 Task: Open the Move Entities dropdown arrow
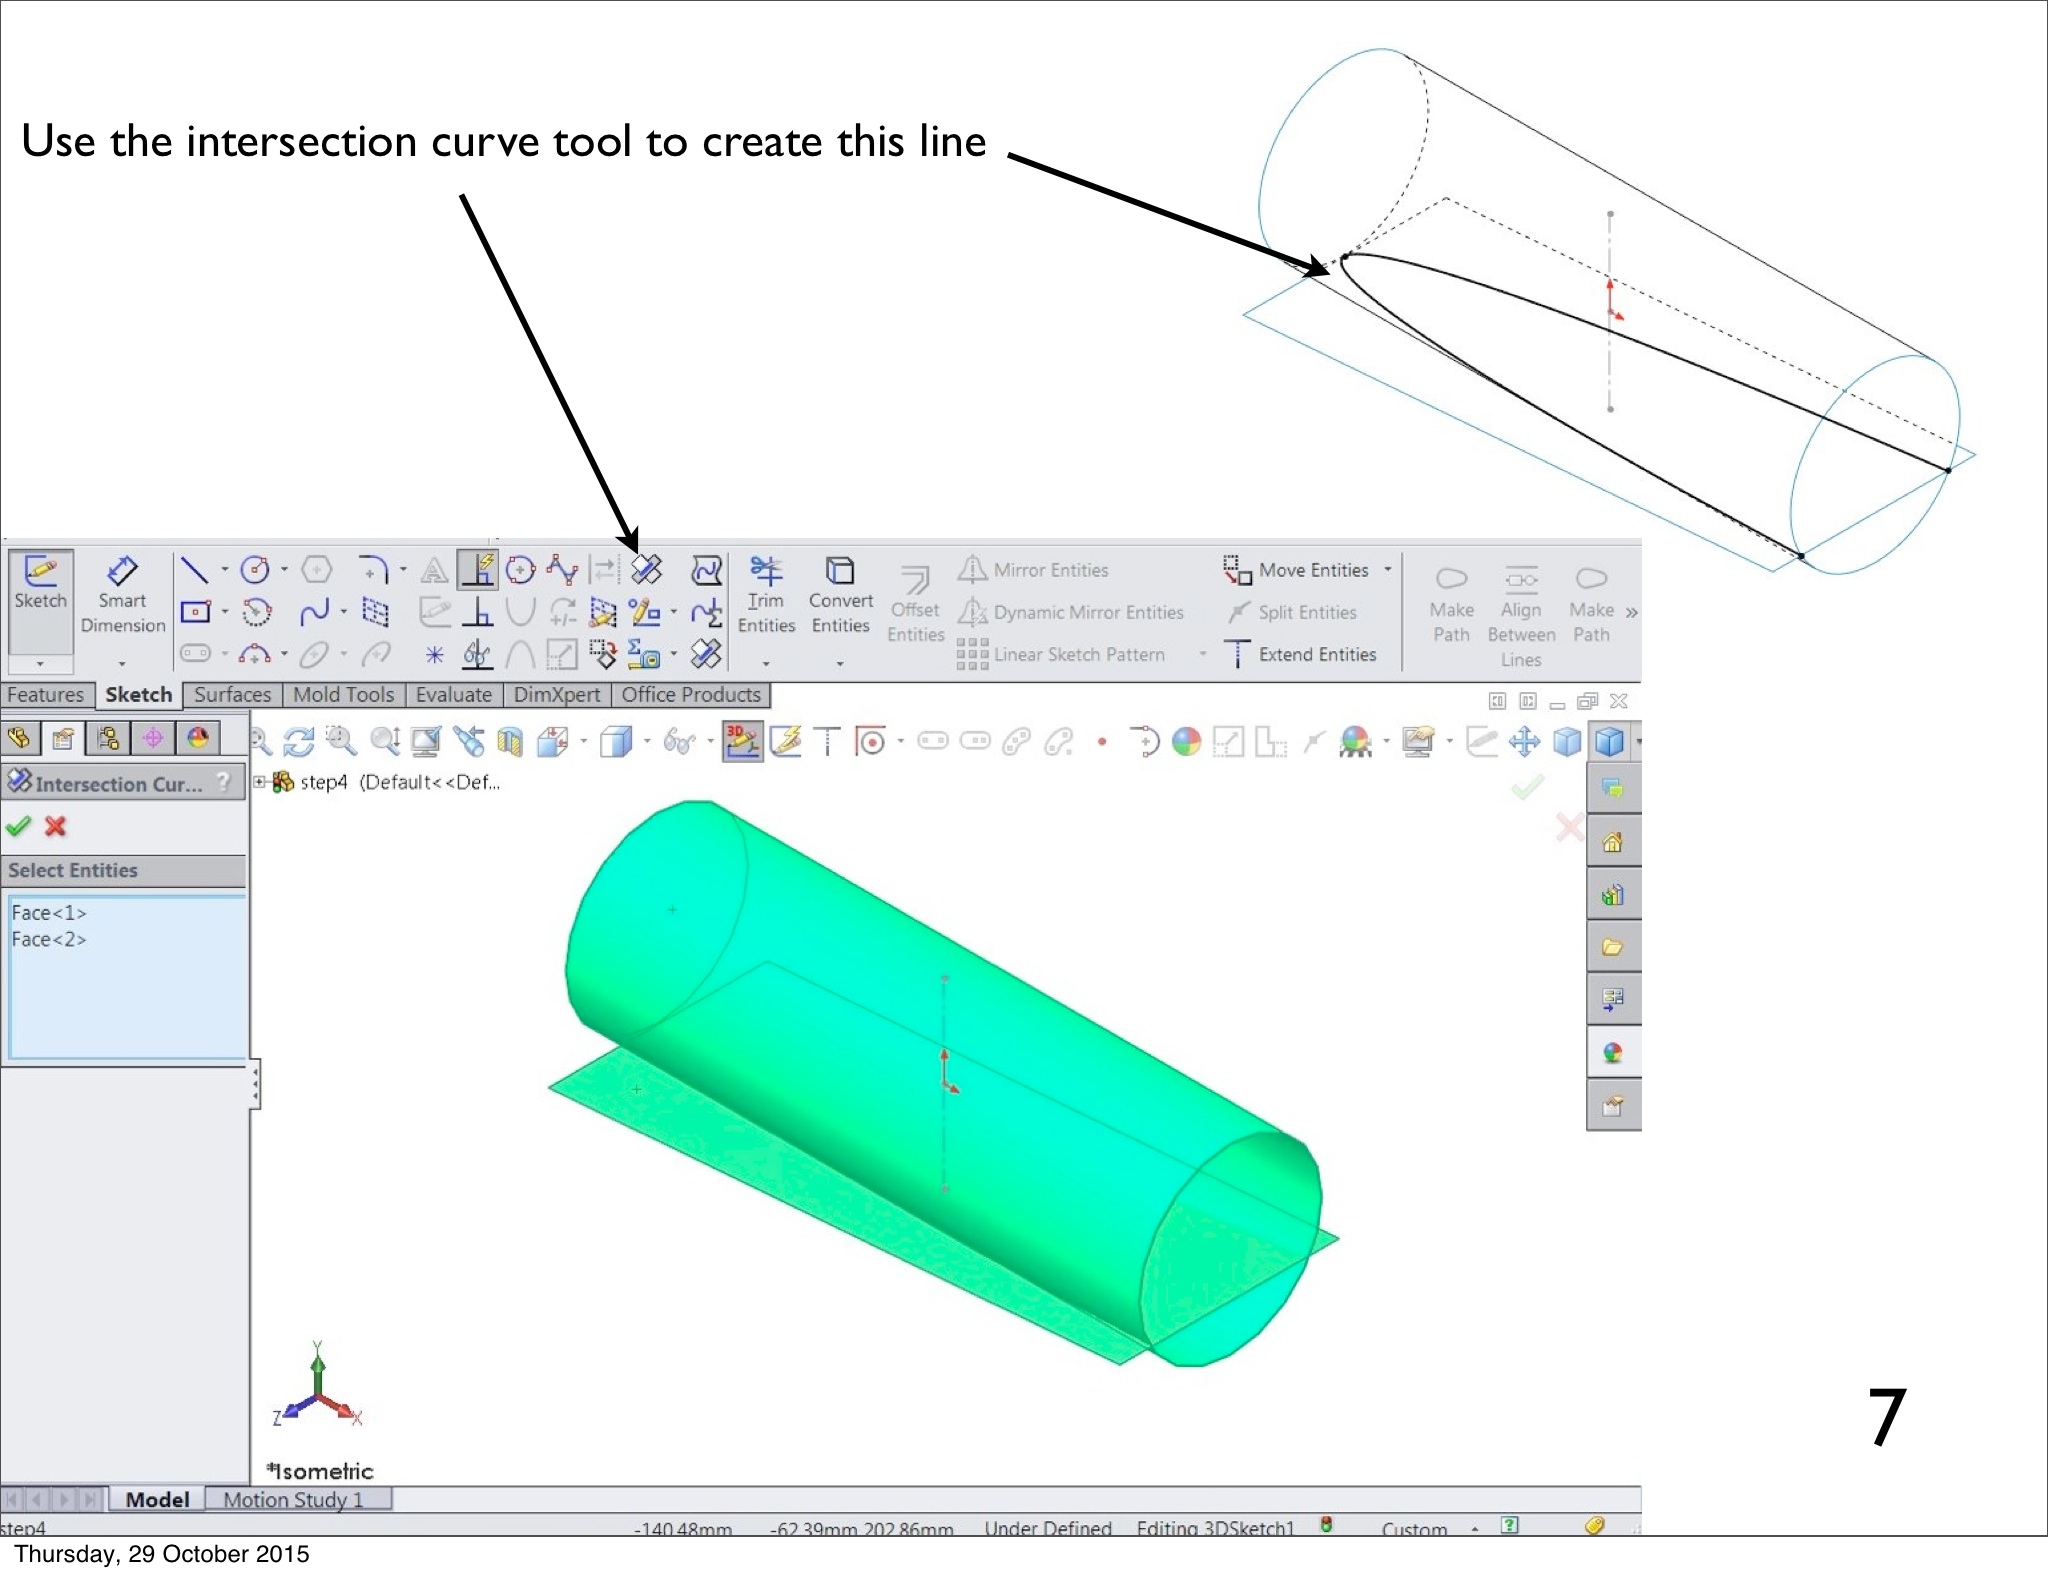pos(1388,569)
